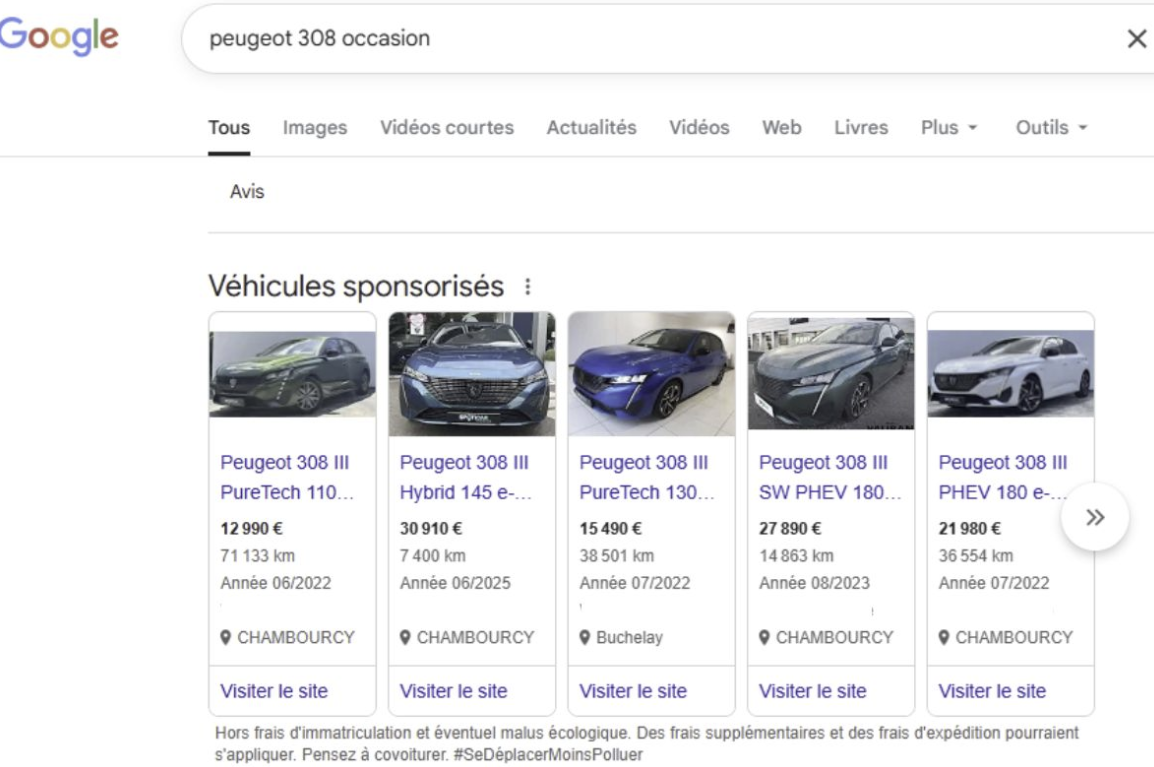Click the location pin for Buchelay listing
1154x767 pixels.
tap(586, 637)
